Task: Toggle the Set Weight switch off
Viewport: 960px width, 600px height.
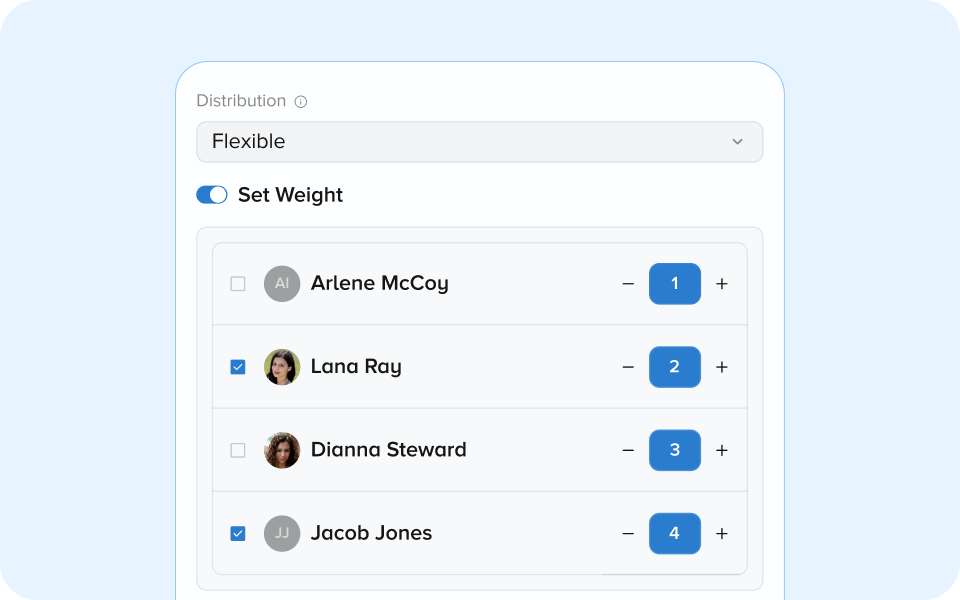Action: click(x=212, y=195)
